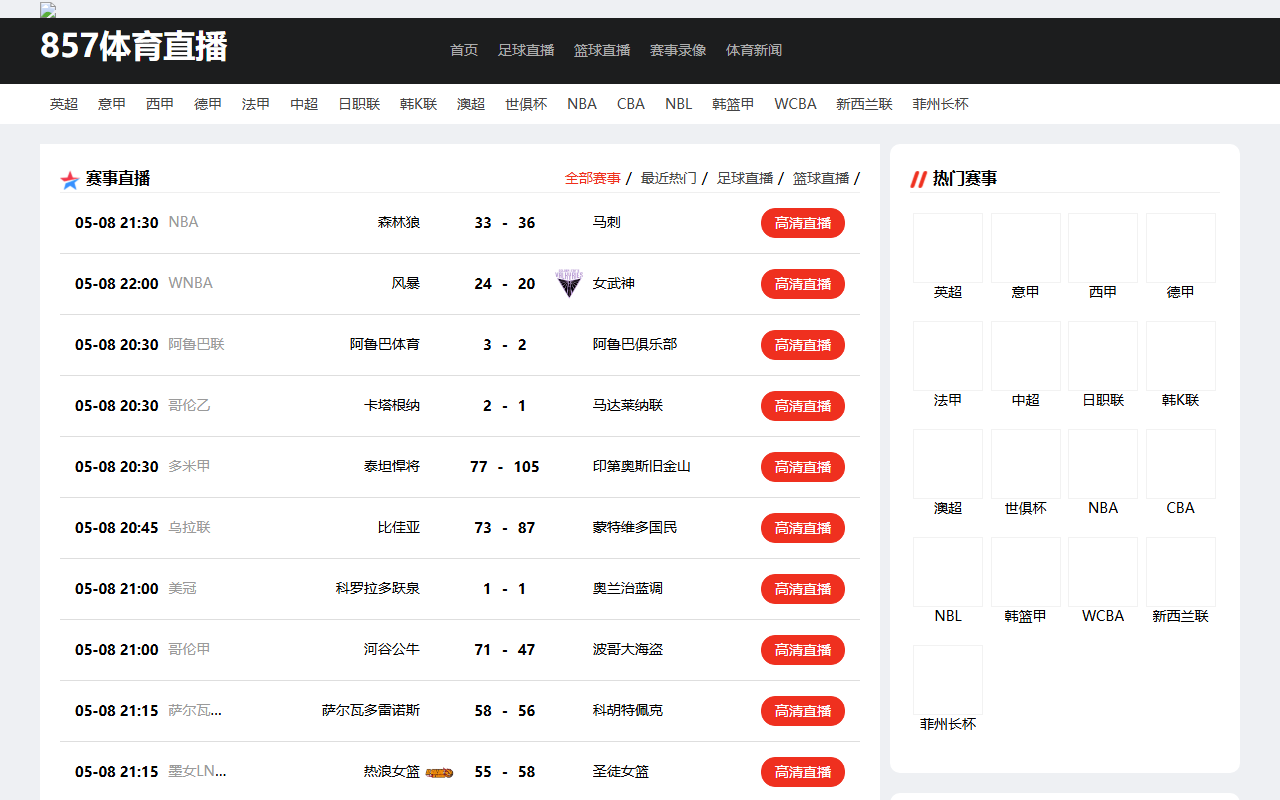The image size is (1280, 800).
Task: Open 日职联 in the league bar
Action: point(359,104)
